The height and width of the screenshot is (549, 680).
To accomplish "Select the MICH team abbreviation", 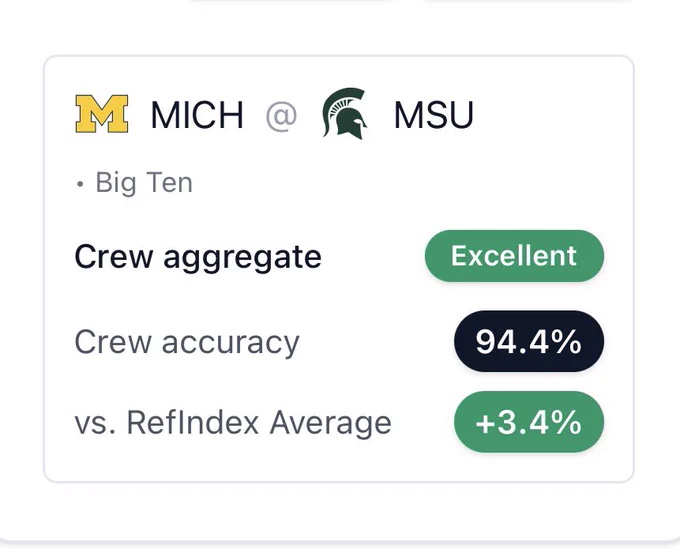I will (197, 115).
